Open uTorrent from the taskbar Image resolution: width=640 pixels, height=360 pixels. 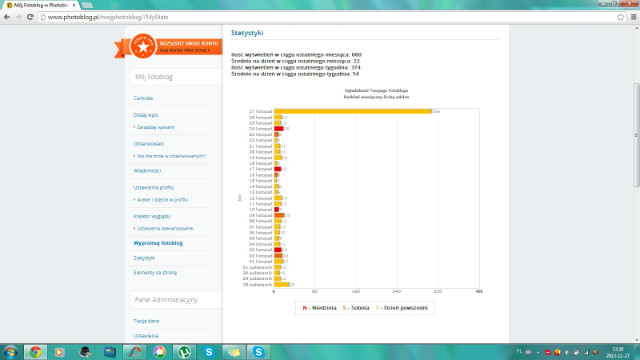click(x=184, y=352)
